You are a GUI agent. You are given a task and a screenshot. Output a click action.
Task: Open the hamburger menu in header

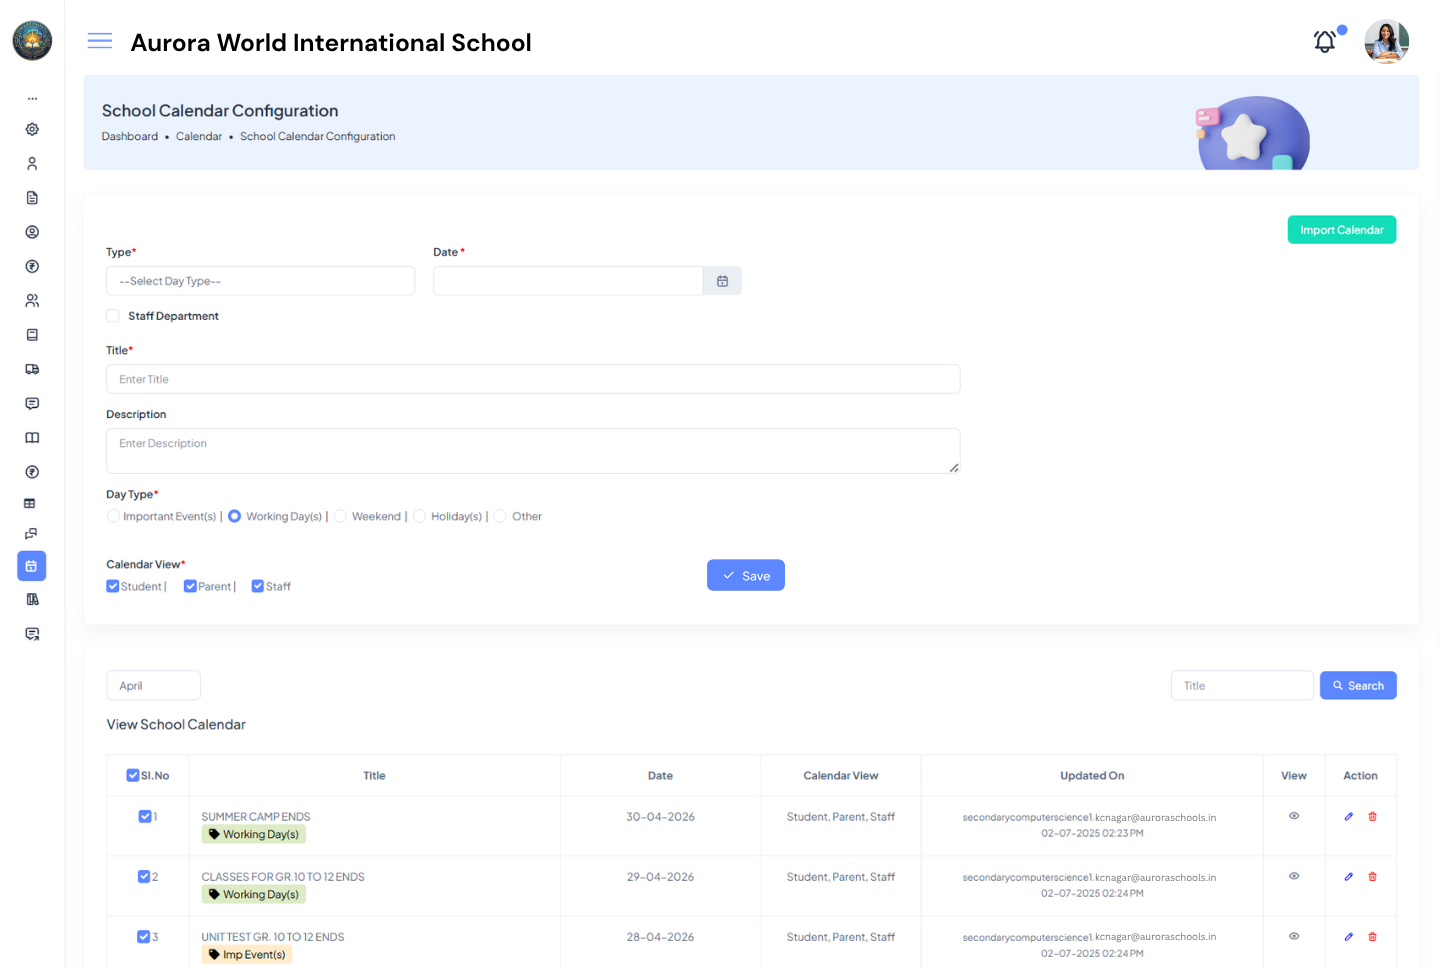(x=100, y=41)
